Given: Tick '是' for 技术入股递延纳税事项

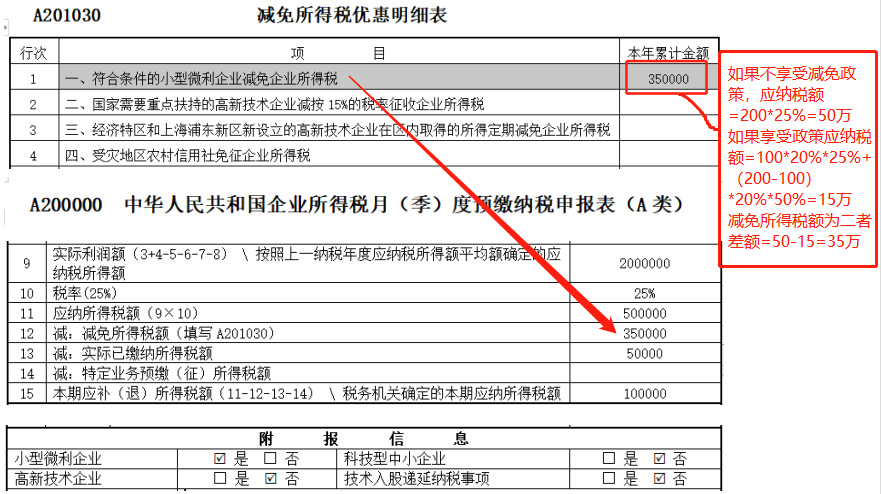Looking at the screenshot, I should click(x=608, y=479).
